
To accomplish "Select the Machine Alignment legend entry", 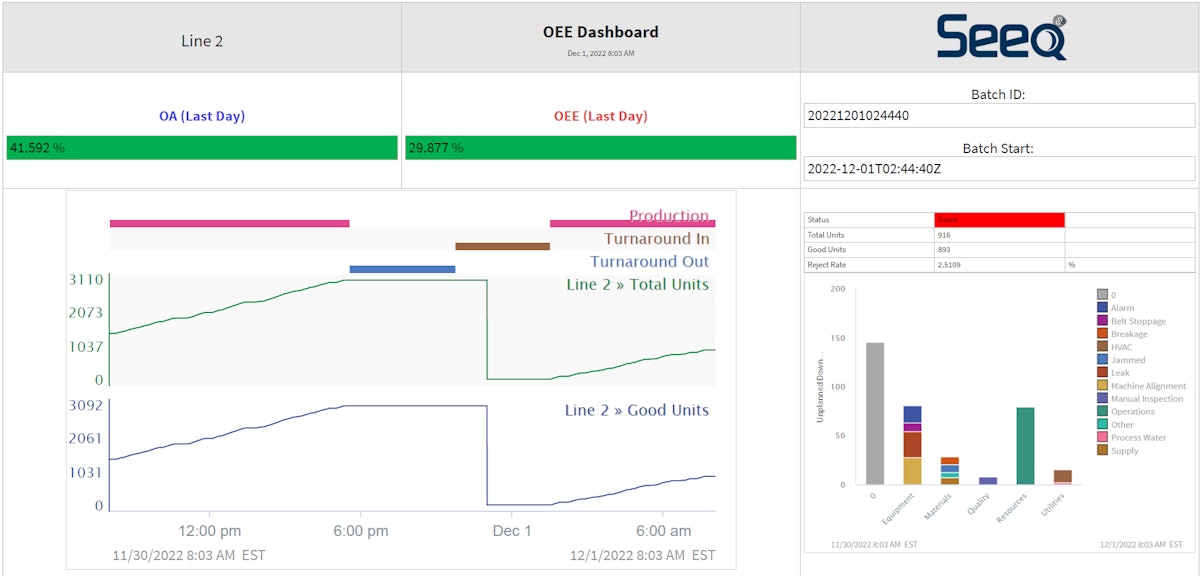I will coord(1148,385).
